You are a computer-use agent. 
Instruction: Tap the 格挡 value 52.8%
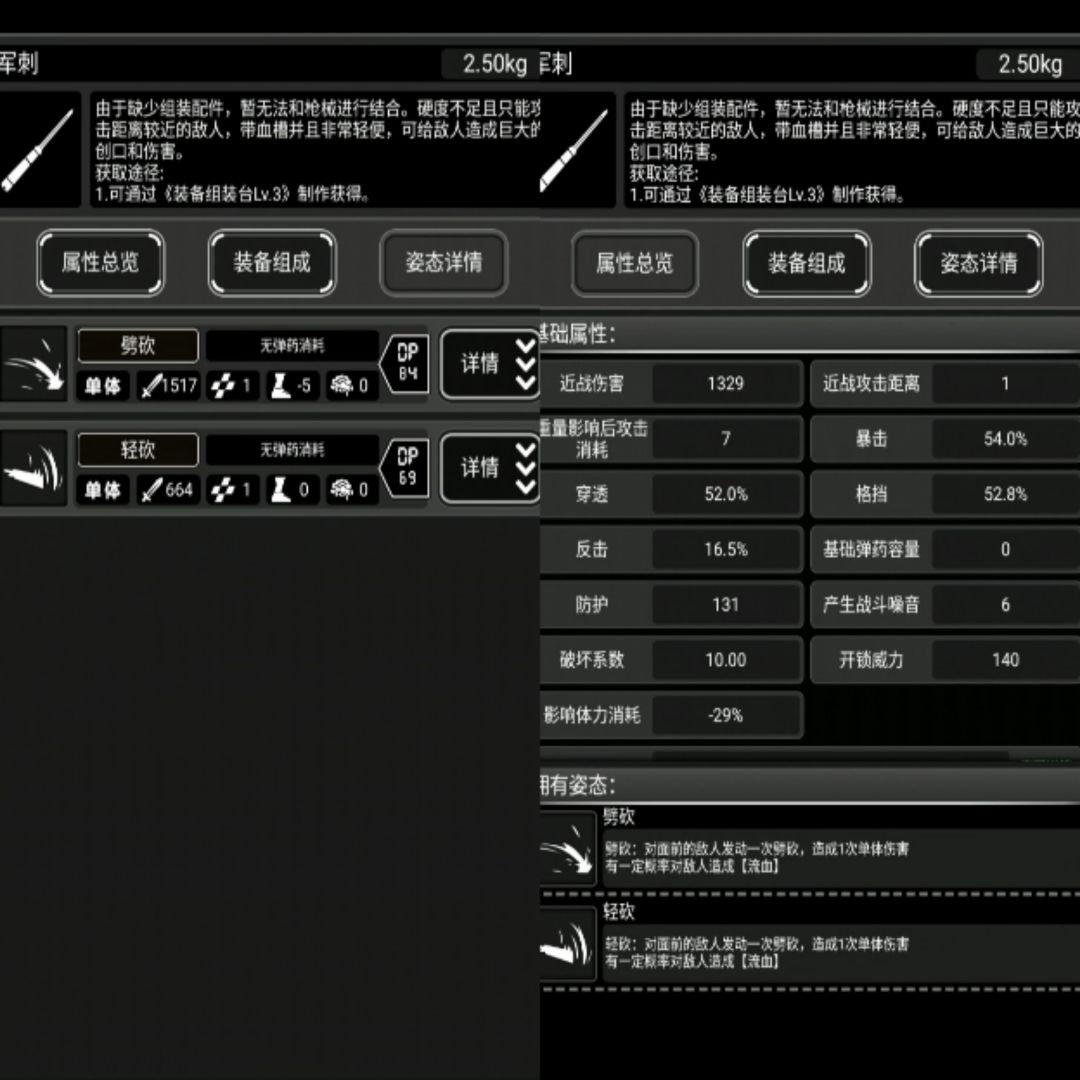click(x=1005, y=494)
